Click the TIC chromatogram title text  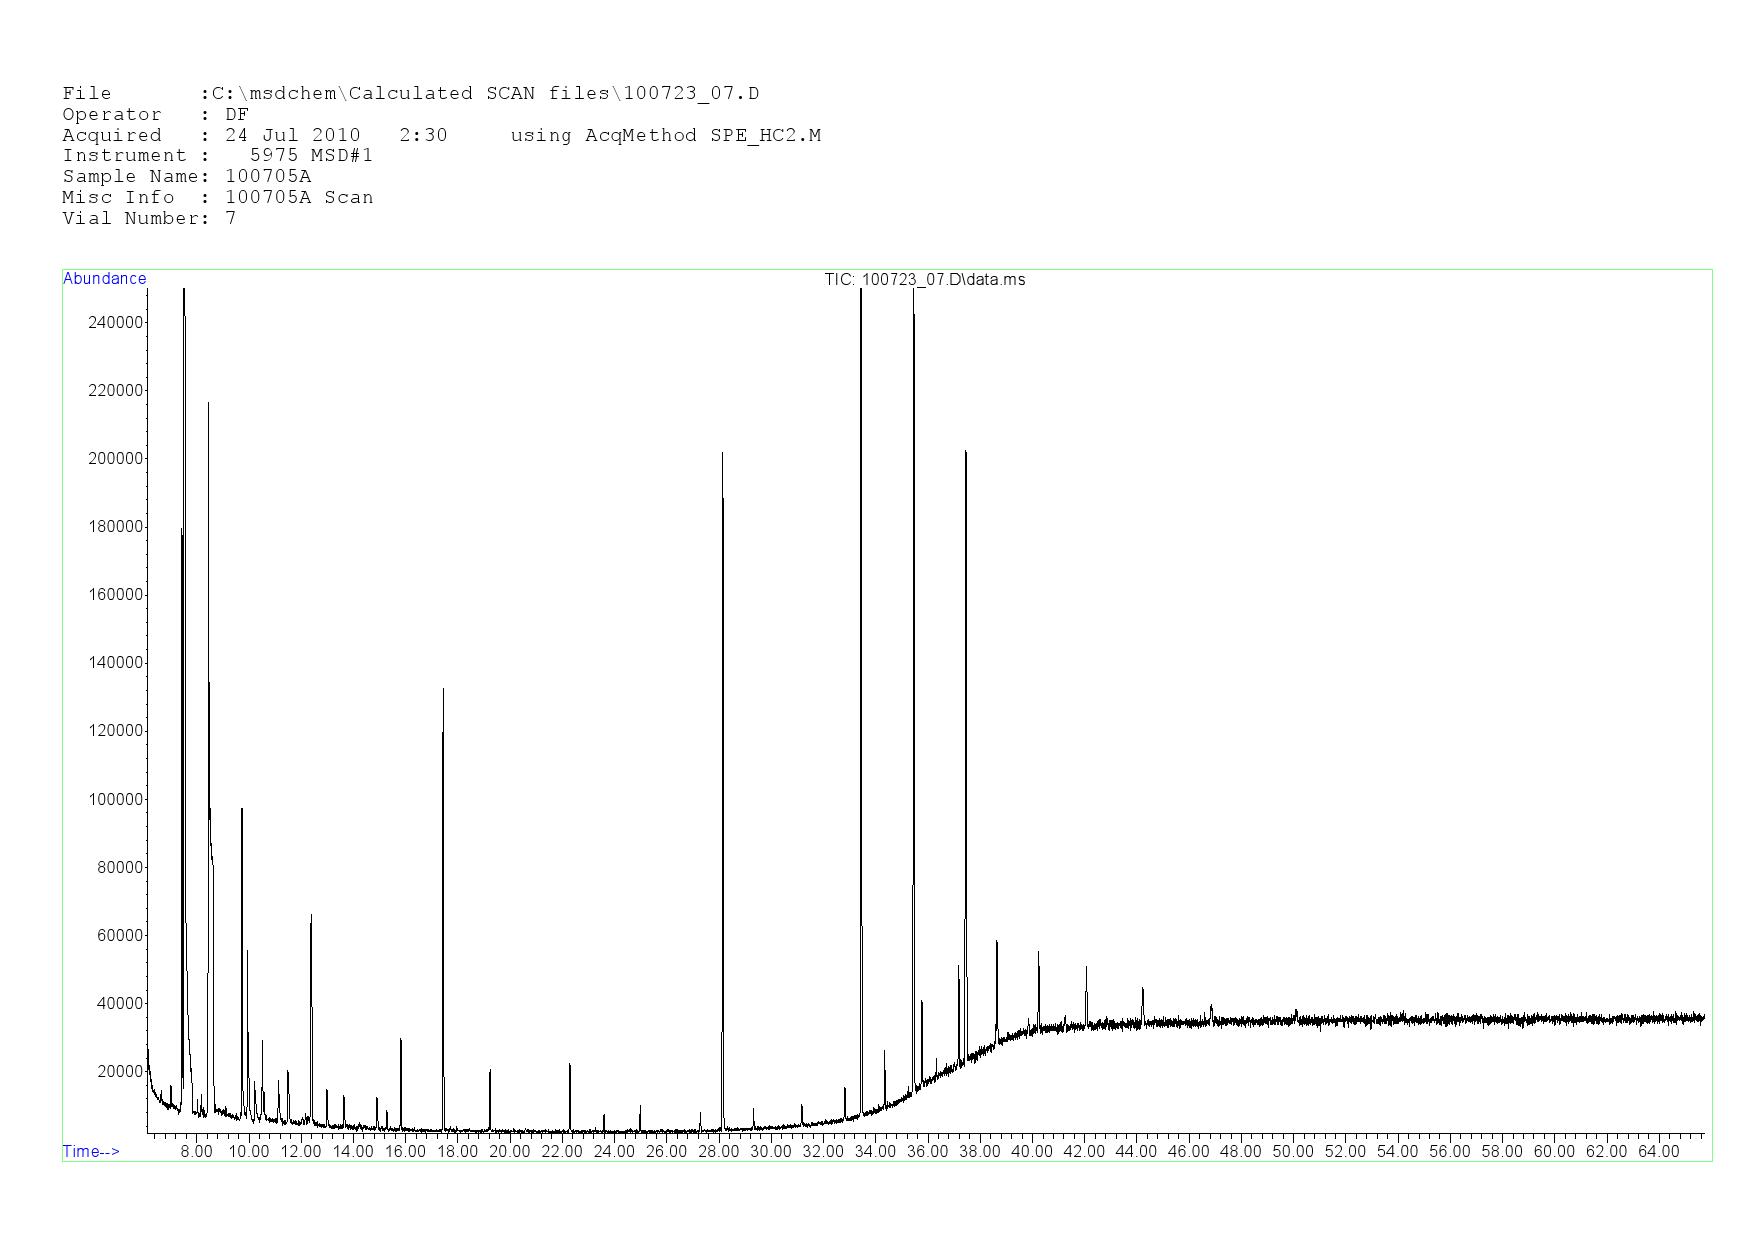tap(924, 280)
